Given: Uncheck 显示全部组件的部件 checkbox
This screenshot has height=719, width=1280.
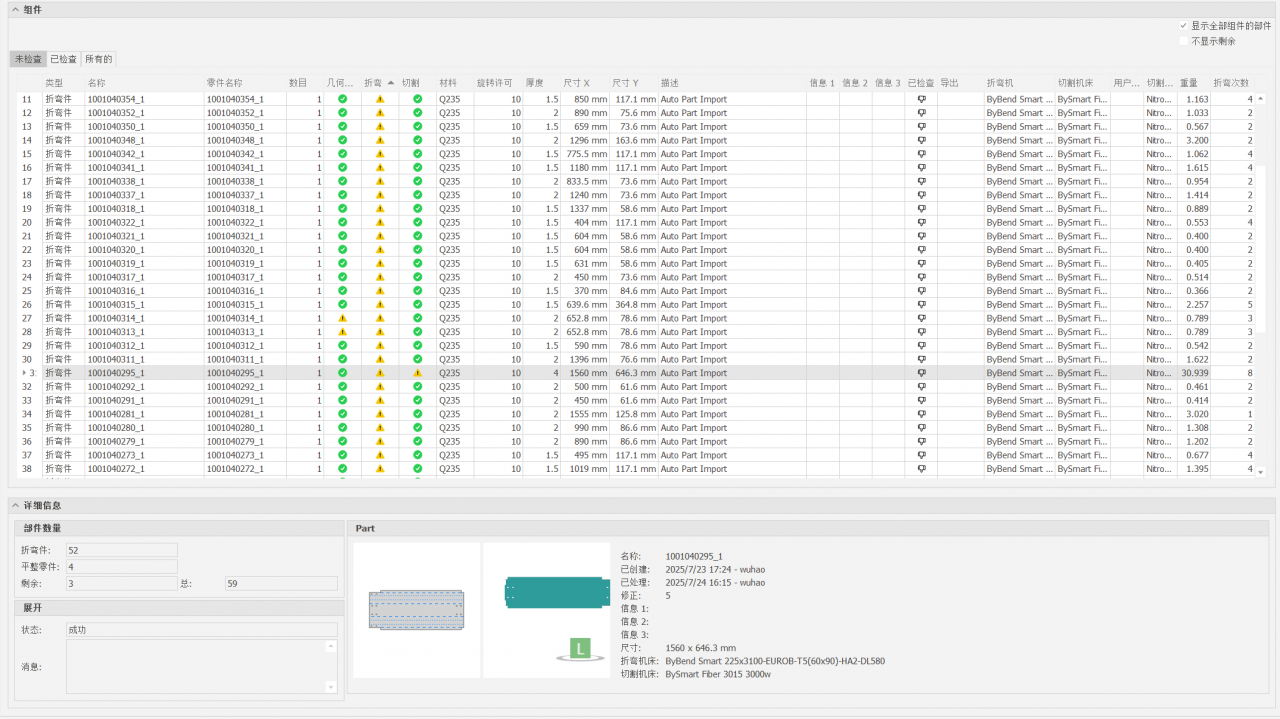Looking at the screenshot, I should [x=1184, y=25].
